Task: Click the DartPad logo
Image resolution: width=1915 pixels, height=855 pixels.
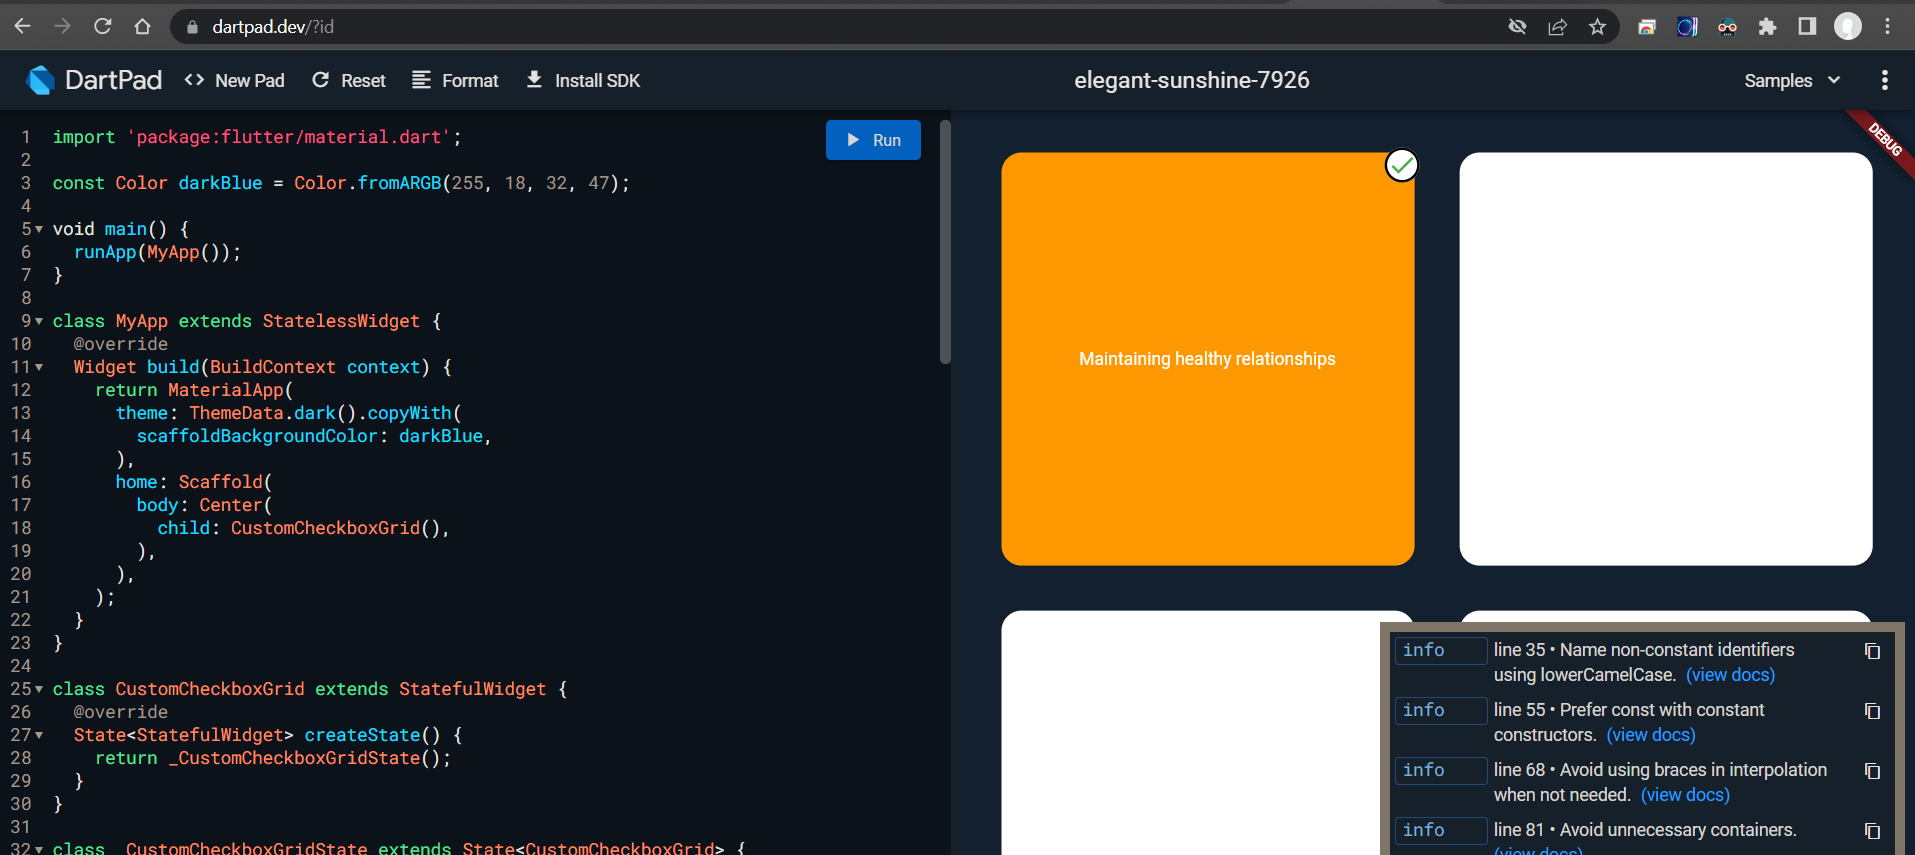Action: [x=94, y=80]
